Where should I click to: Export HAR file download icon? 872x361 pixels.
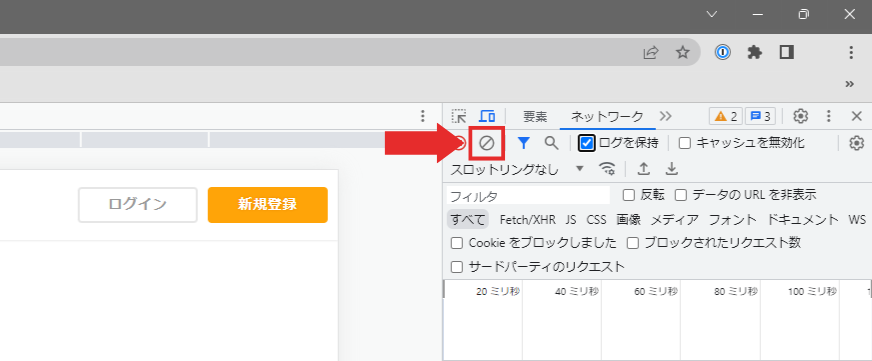point(672,169)
